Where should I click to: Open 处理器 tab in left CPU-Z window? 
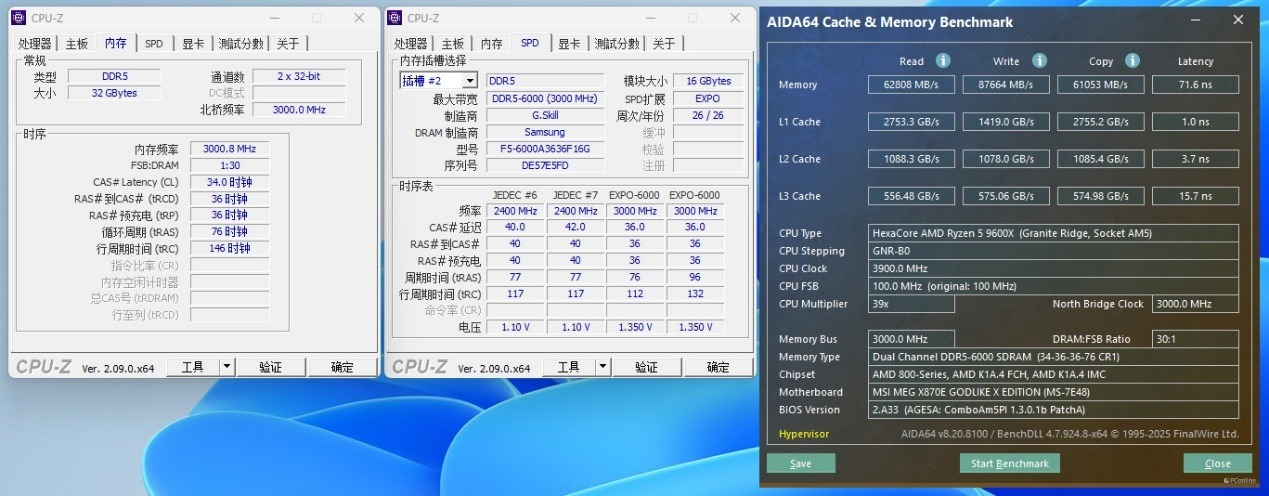[35, 44]
